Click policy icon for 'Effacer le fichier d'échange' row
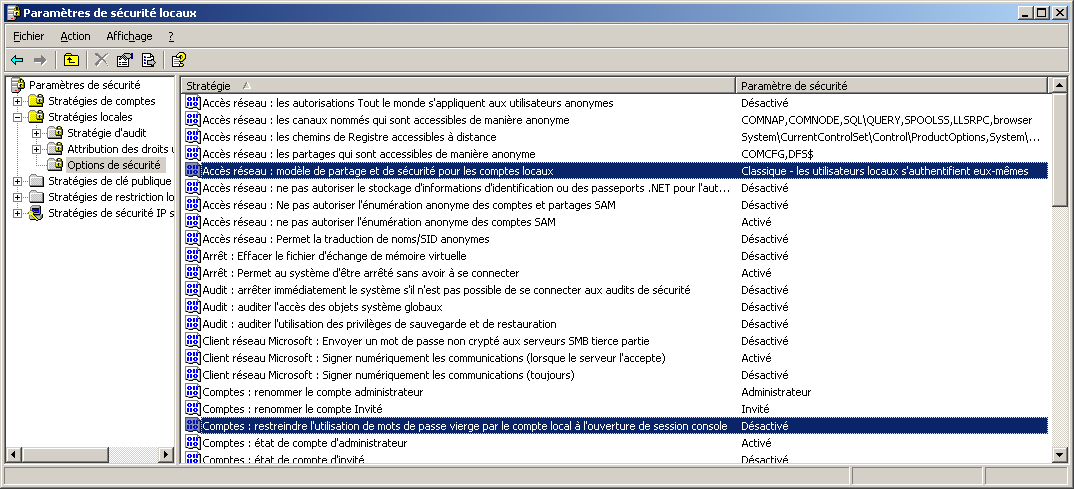Viewport: 1074px width, 489px height. click(x=192, y=256)
